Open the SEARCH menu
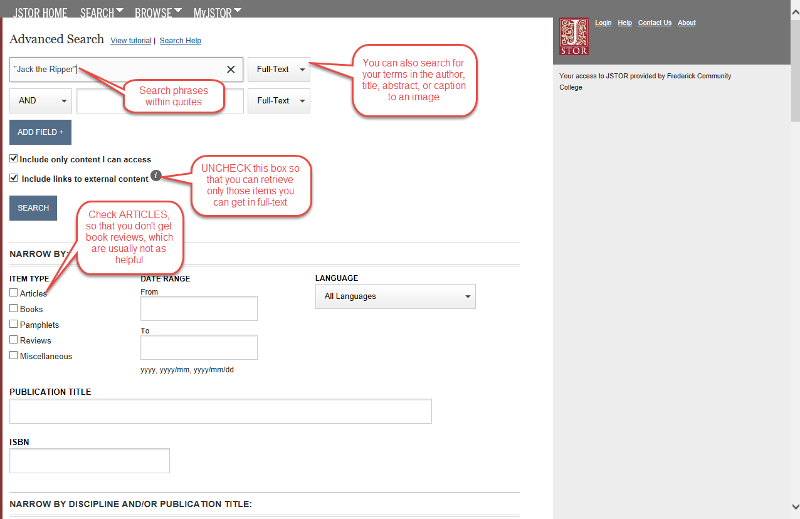 tap(102, 12)
